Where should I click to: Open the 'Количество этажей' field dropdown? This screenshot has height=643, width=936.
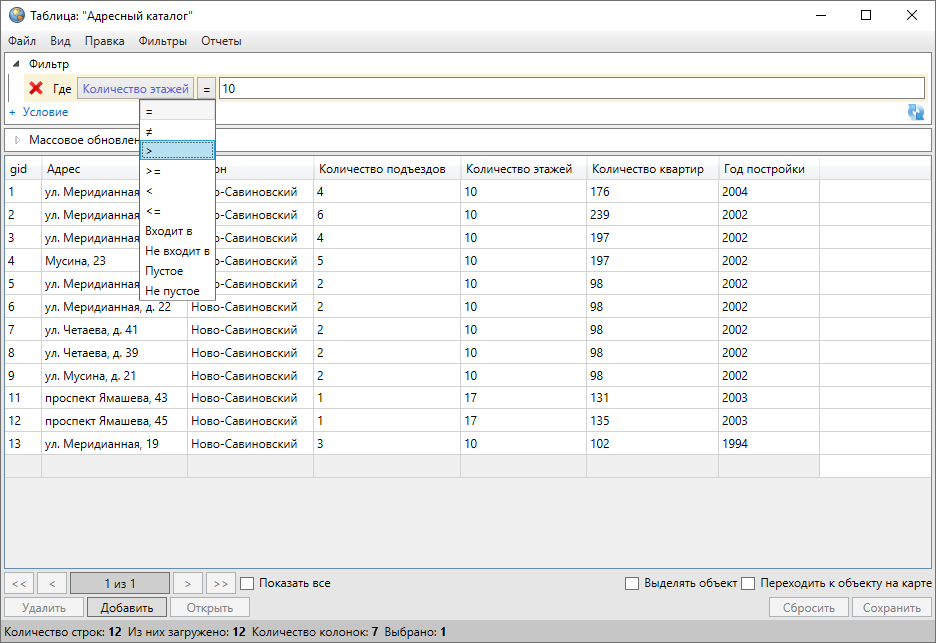(x=135, y=89)
